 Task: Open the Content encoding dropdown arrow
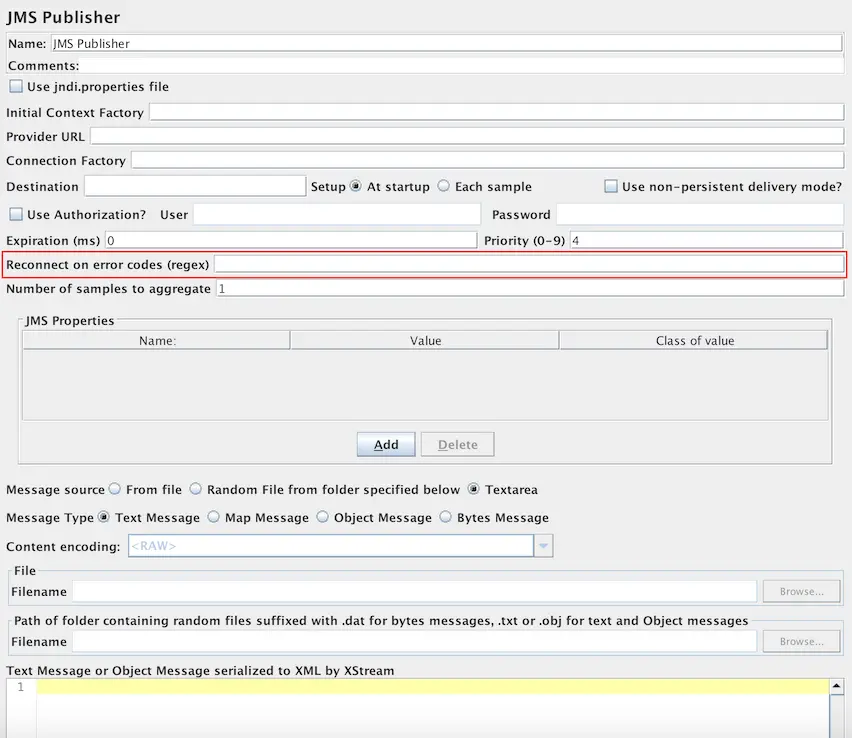543,546
